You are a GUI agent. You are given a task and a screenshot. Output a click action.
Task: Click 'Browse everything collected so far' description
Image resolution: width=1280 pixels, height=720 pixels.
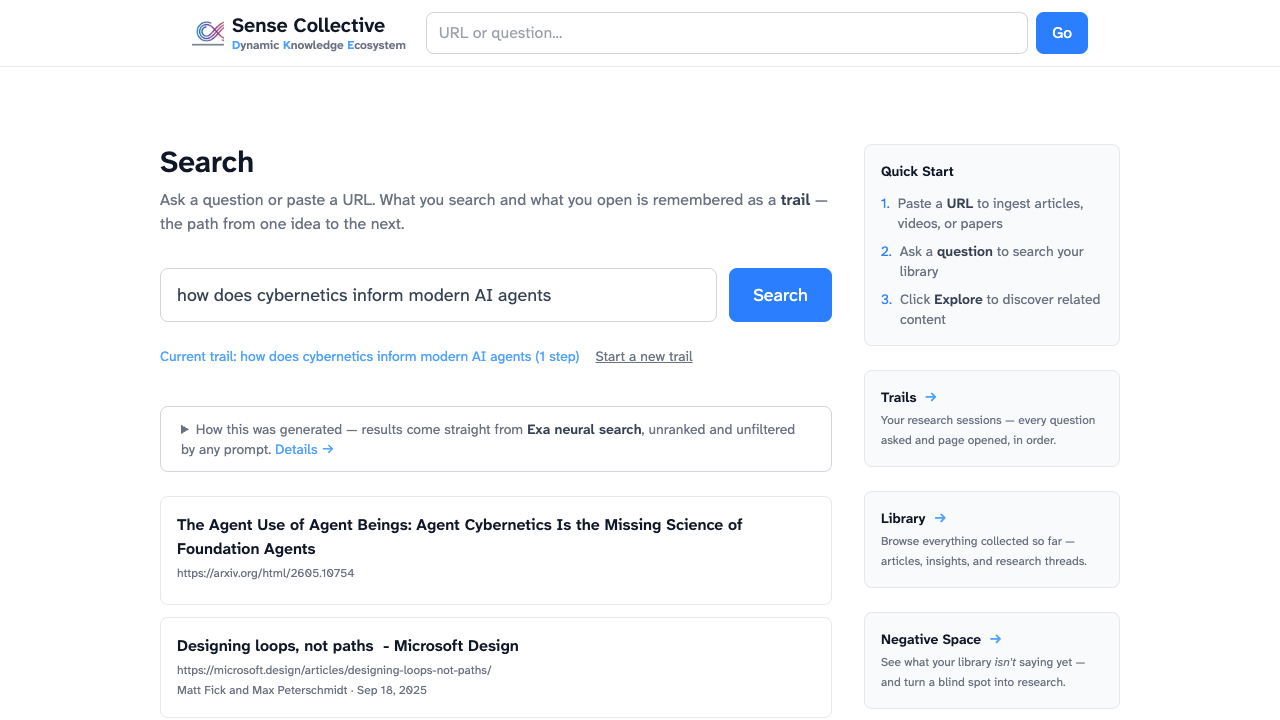point(984,551)
